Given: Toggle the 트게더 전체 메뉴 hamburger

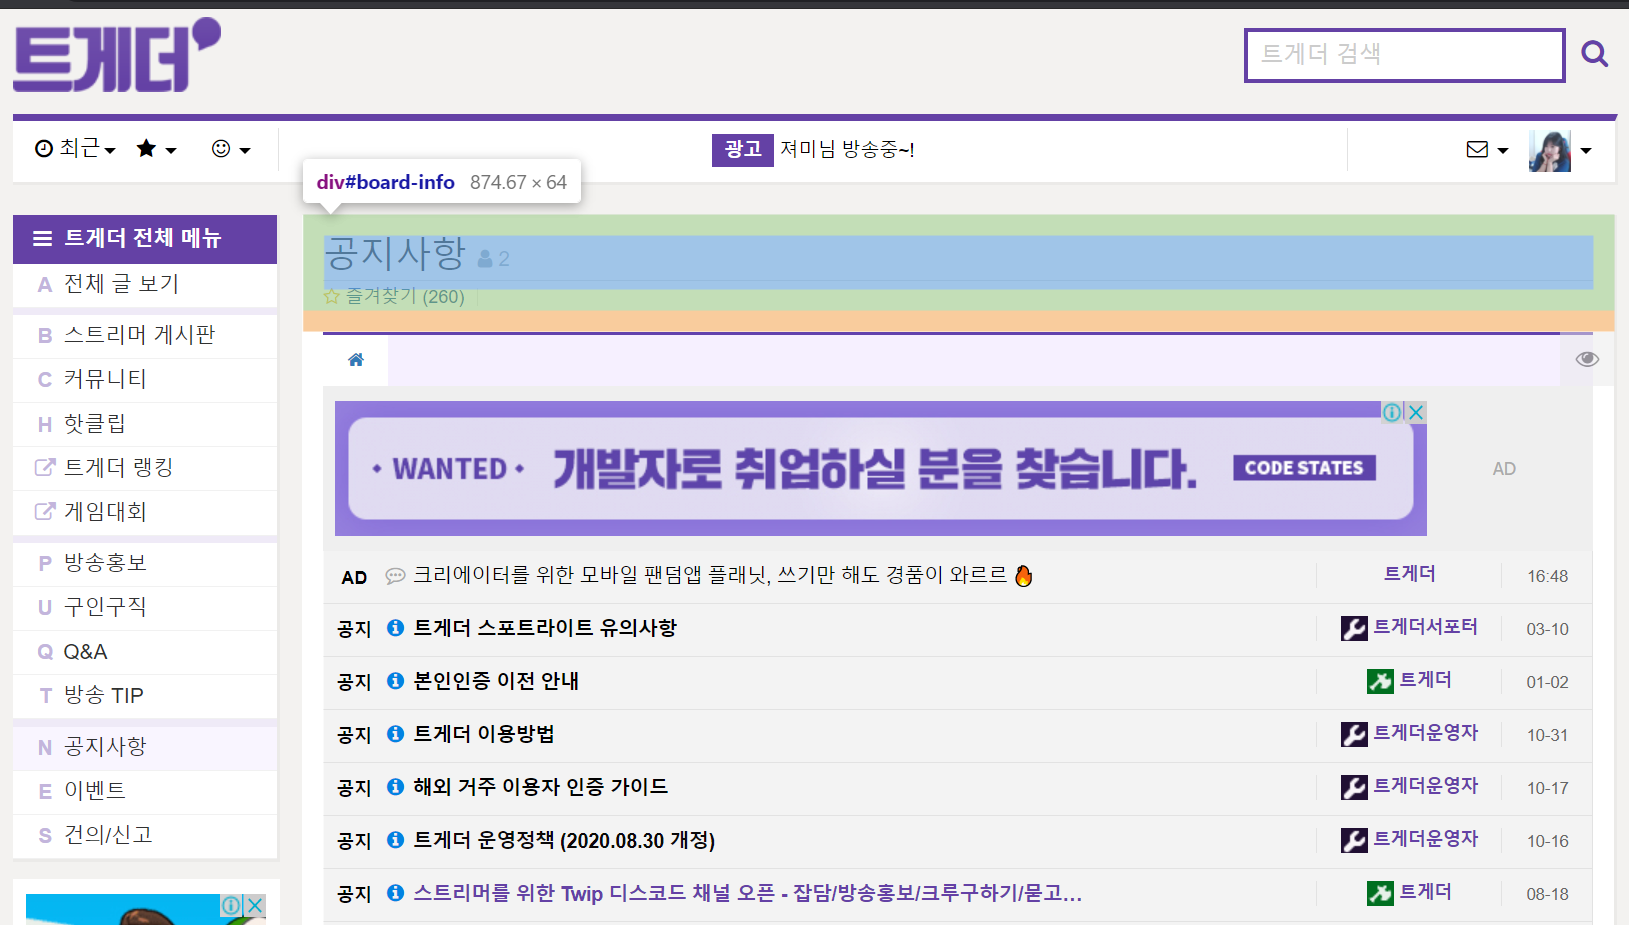Looking at the screenshot, I should 42,238.
